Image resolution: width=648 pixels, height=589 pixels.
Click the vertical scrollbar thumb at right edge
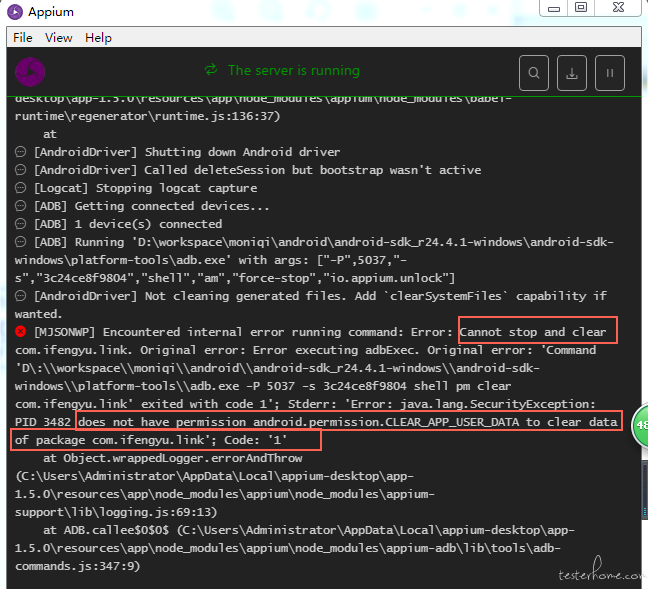(645, 489)
